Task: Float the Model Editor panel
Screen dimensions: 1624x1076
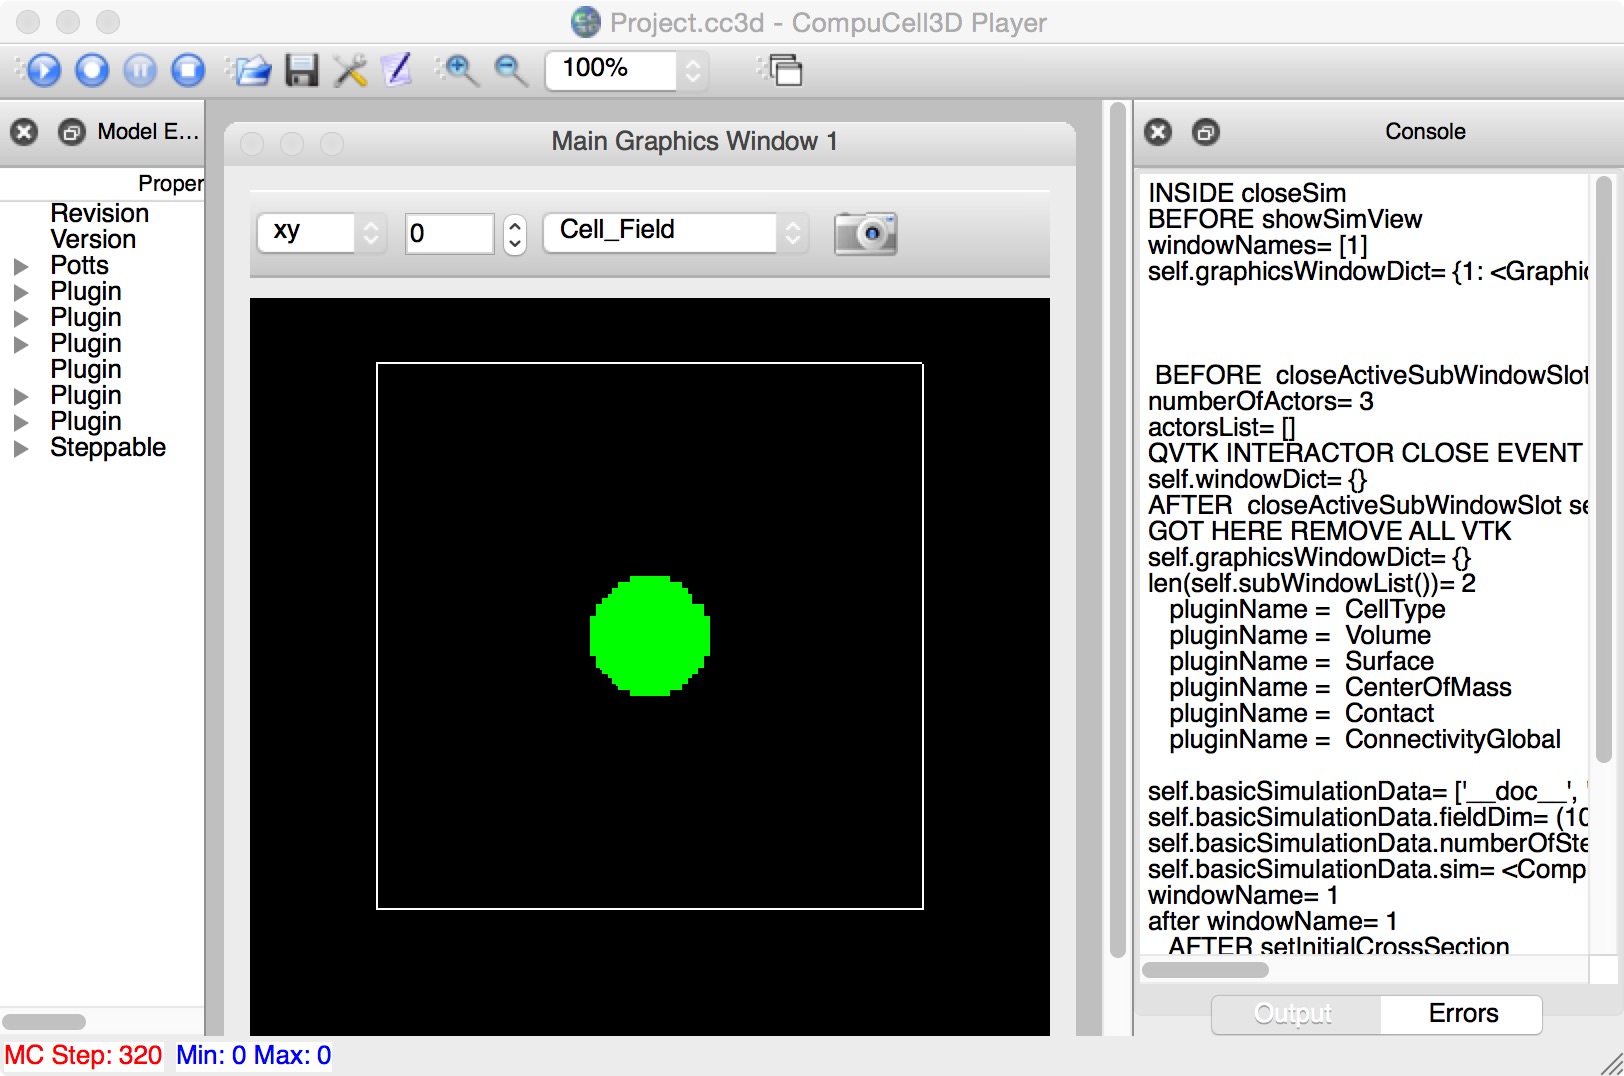Action: click(72, 132)
